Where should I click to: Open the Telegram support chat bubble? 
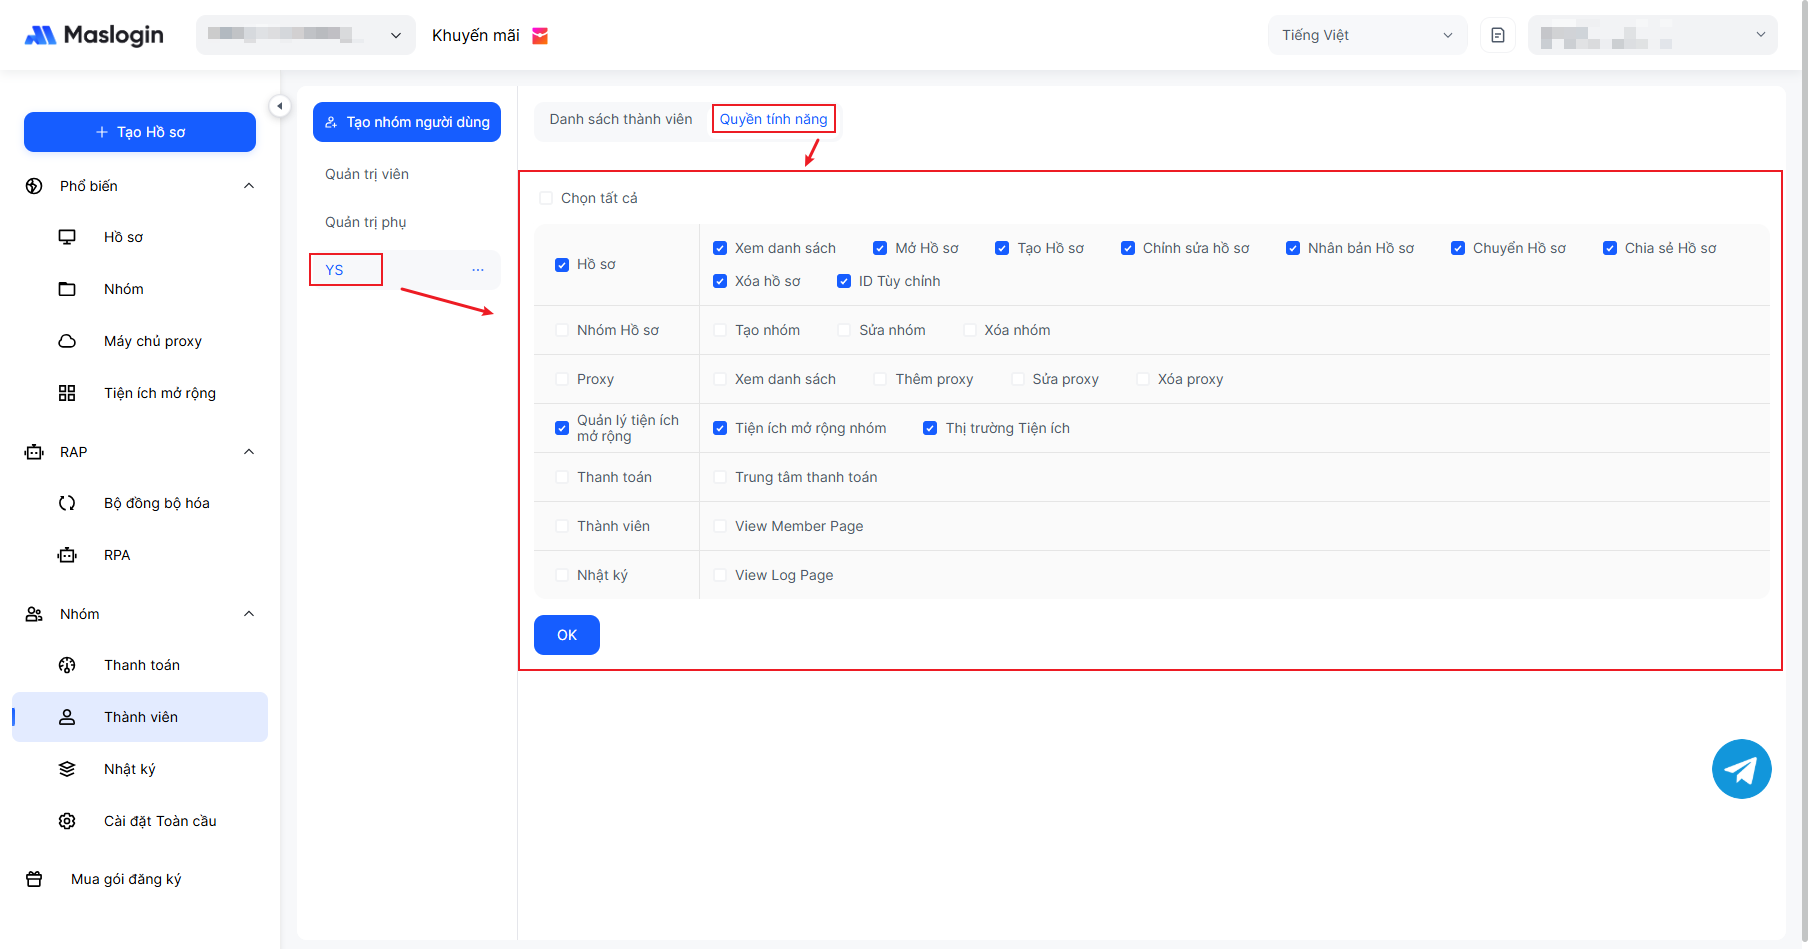click(1741, 769)
